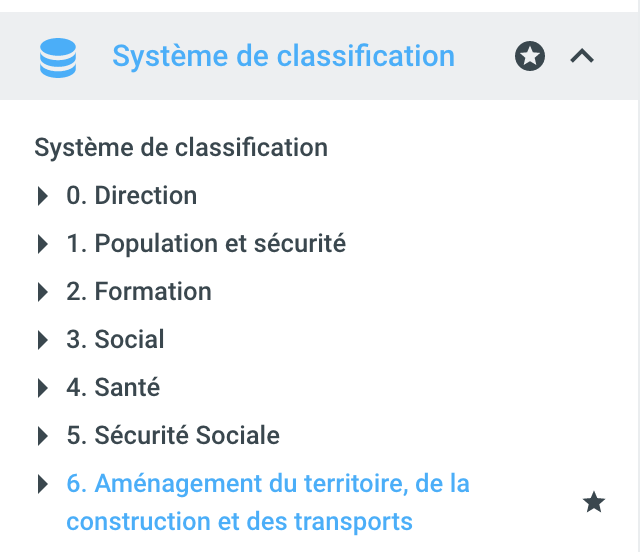This screenshot has height=552, width=640.
Task: Expand the 5. Sécurité Sociale arrow
Action: point(42,436)
